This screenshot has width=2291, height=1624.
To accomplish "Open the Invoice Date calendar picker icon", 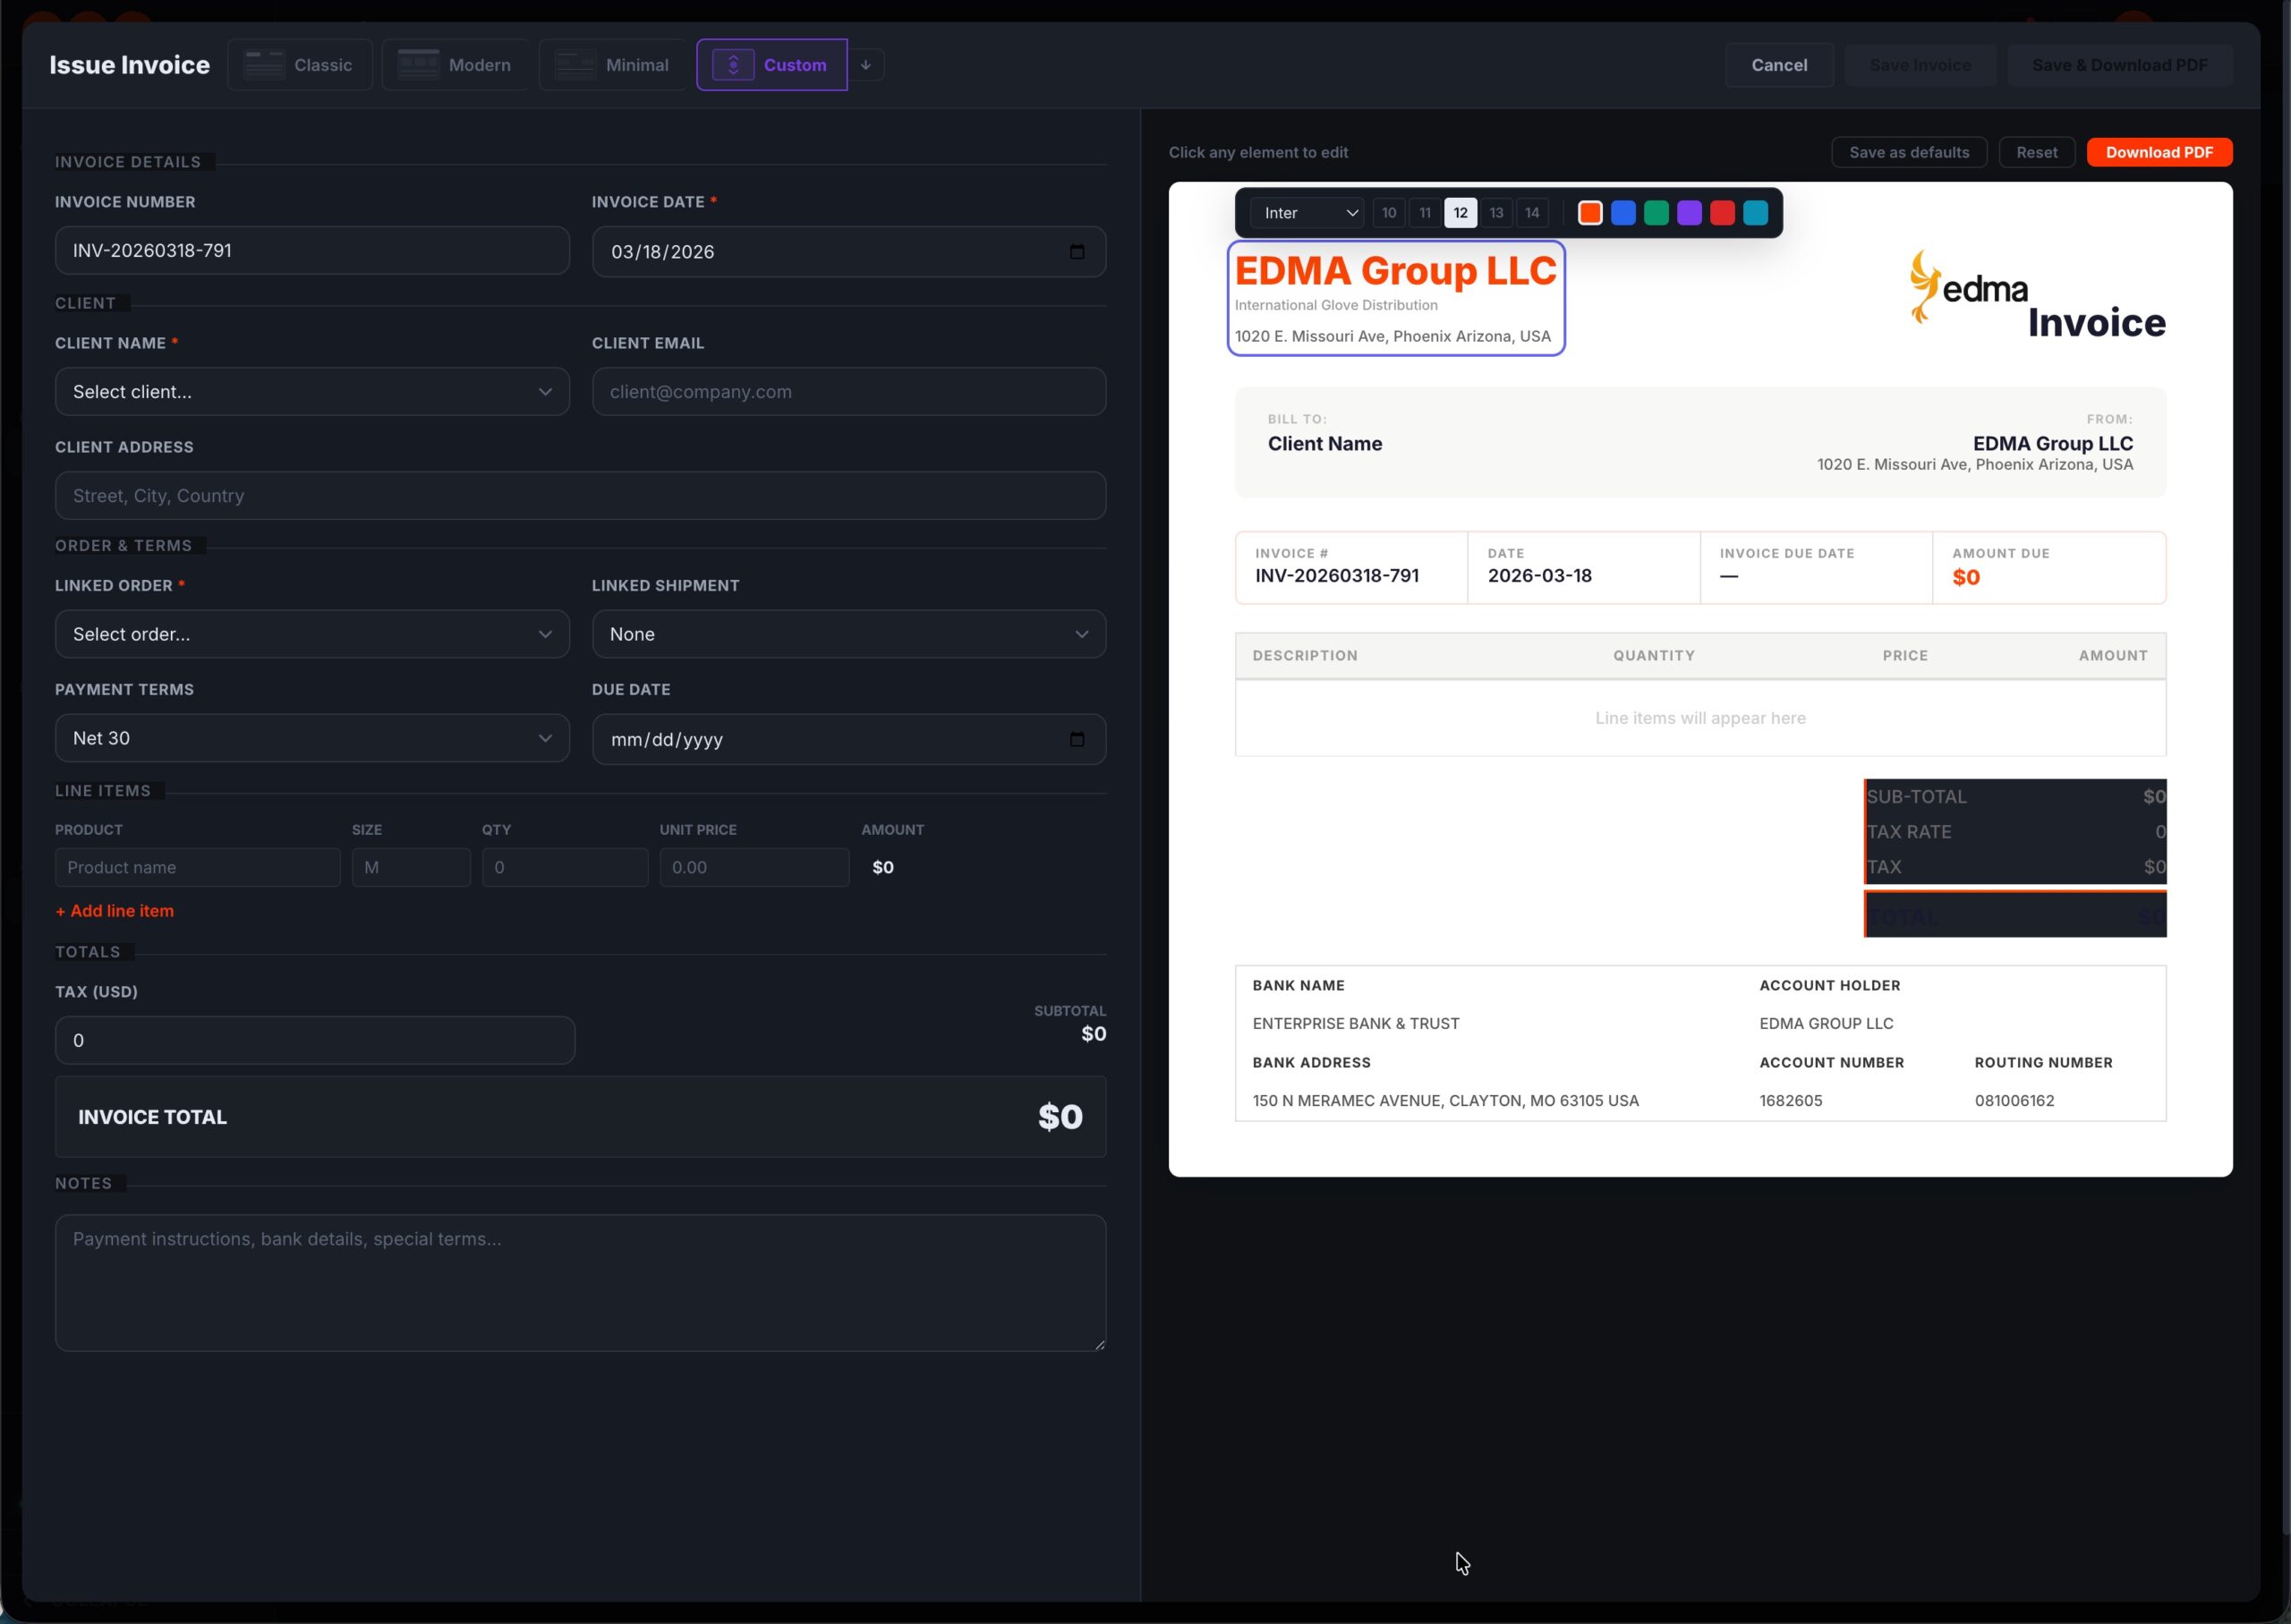I will coord(1077,252).
